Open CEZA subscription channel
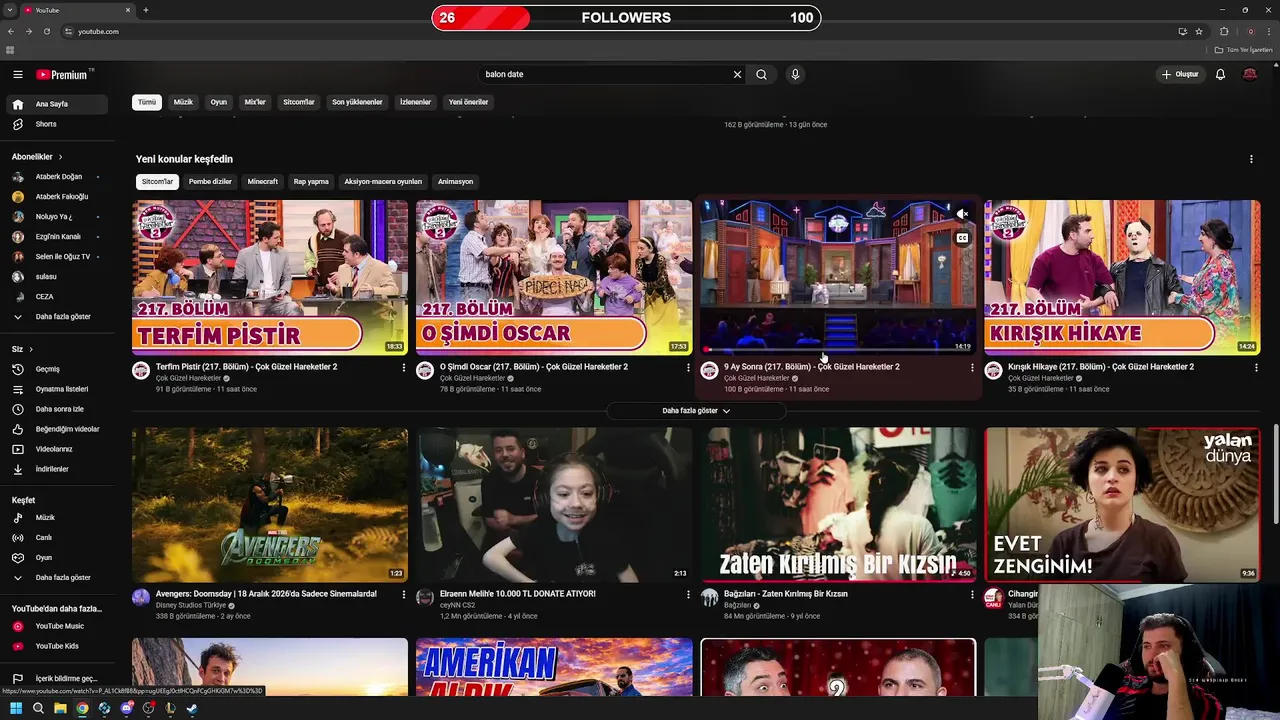Screen dimensions: 1280x720 tap(58, 297)
